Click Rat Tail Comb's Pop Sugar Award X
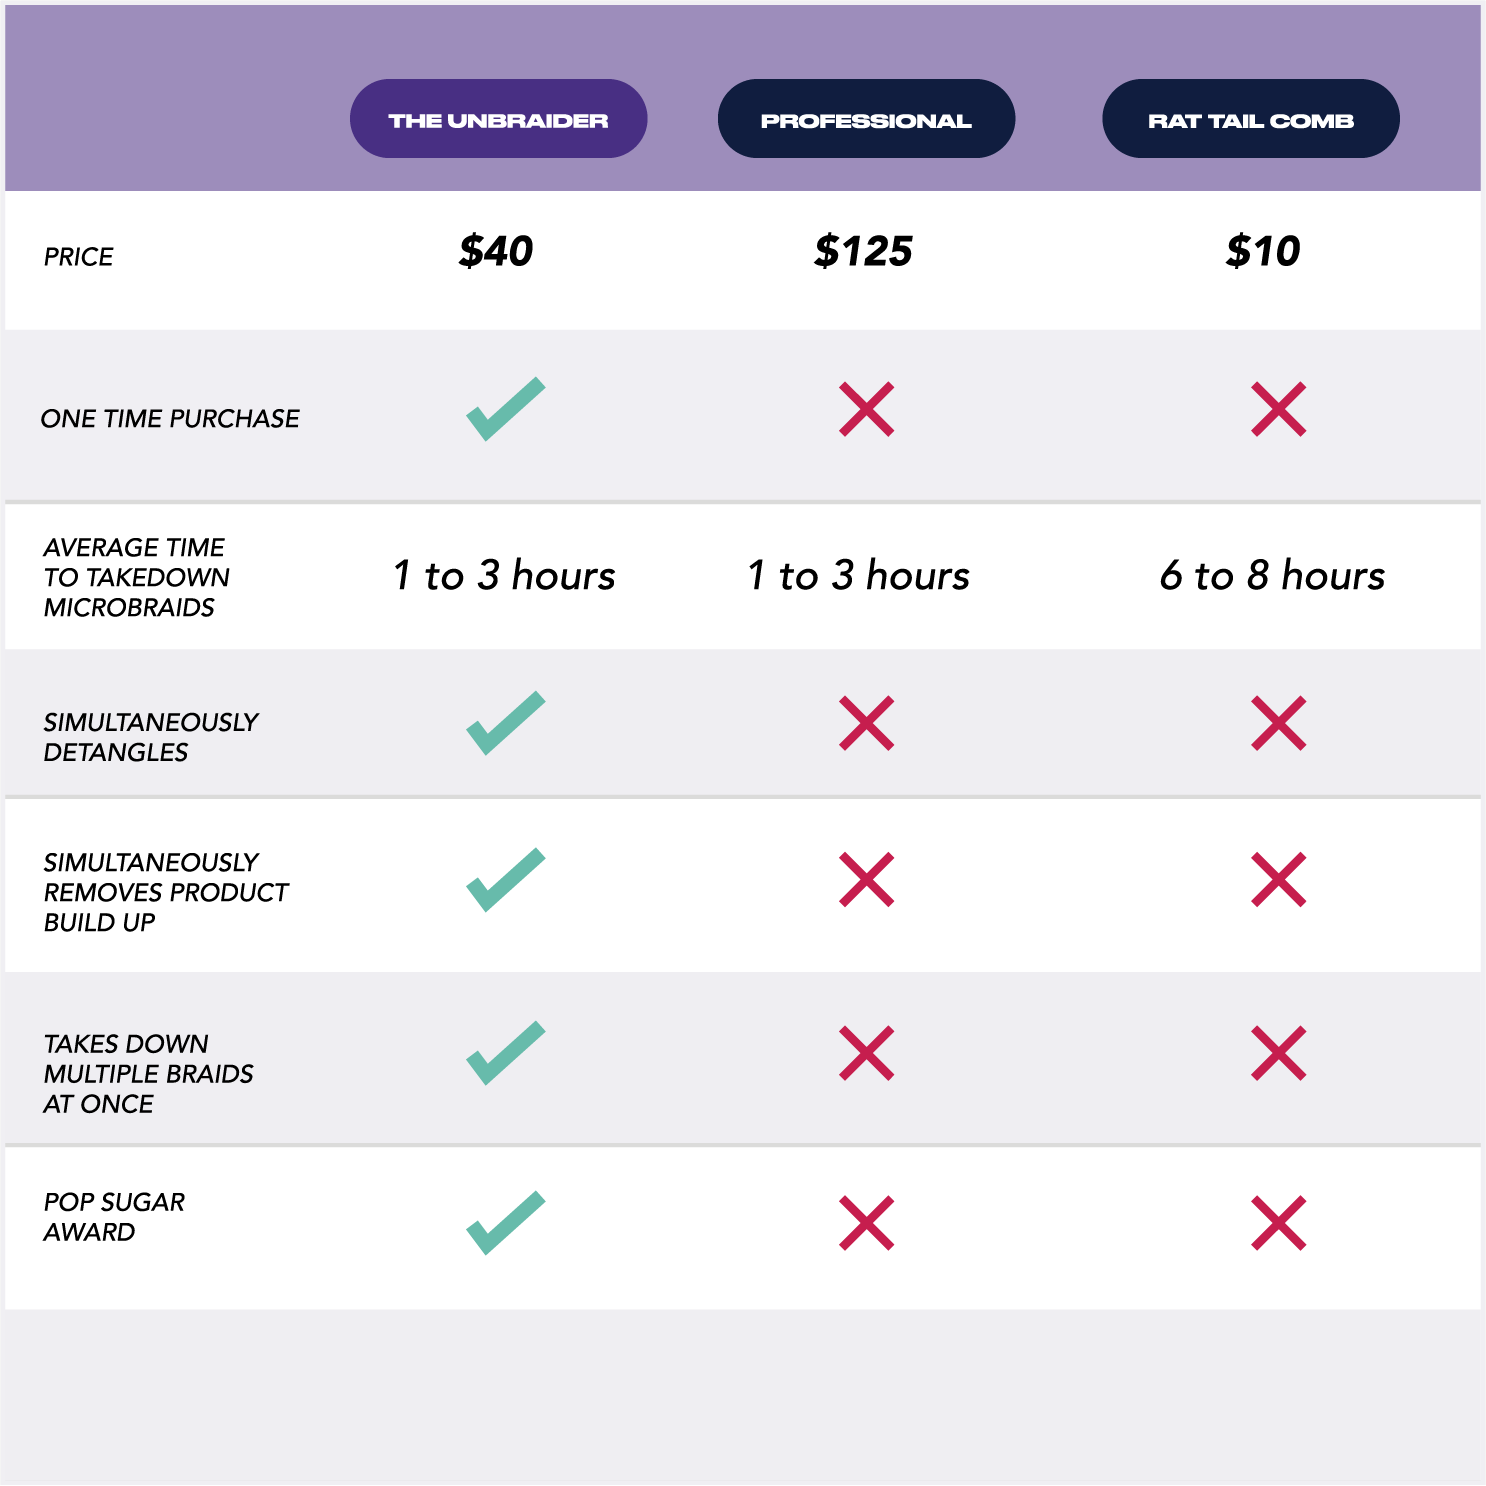Viewport: 1486px width, 1486px height. [1278, 1223]
